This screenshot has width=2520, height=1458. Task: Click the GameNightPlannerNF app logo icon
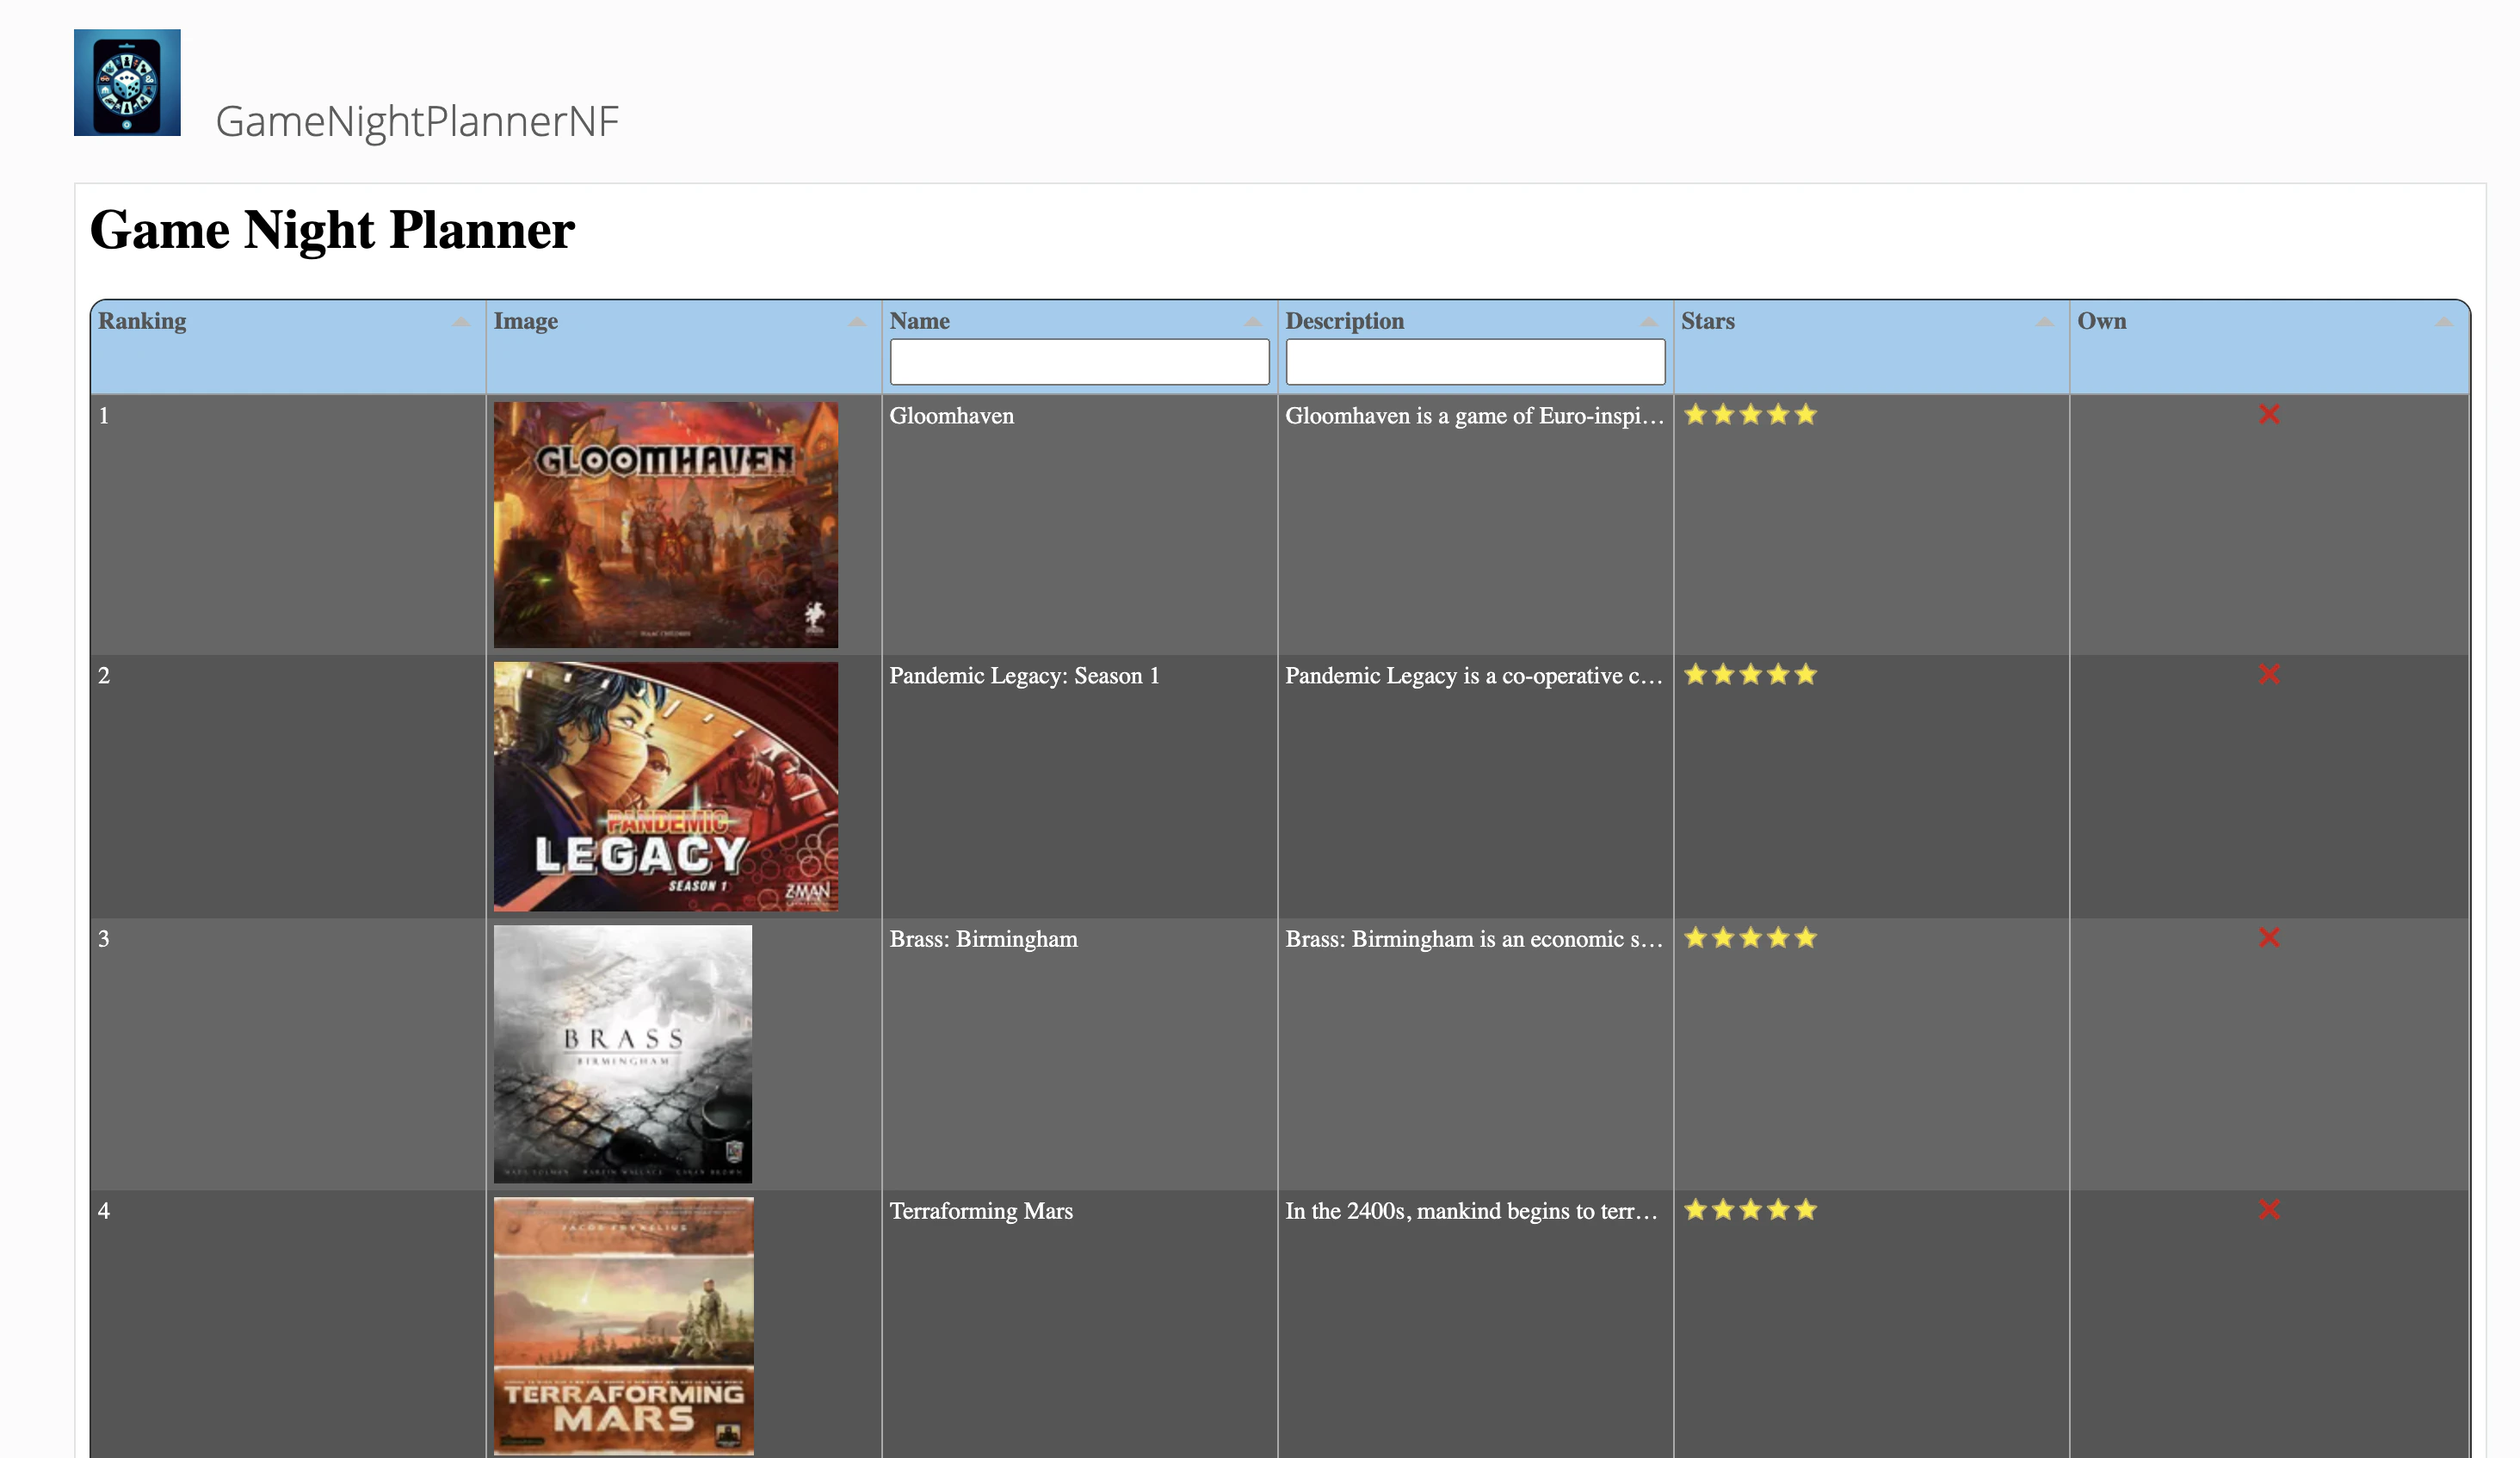pyautogui.click(x=127, y=82)
